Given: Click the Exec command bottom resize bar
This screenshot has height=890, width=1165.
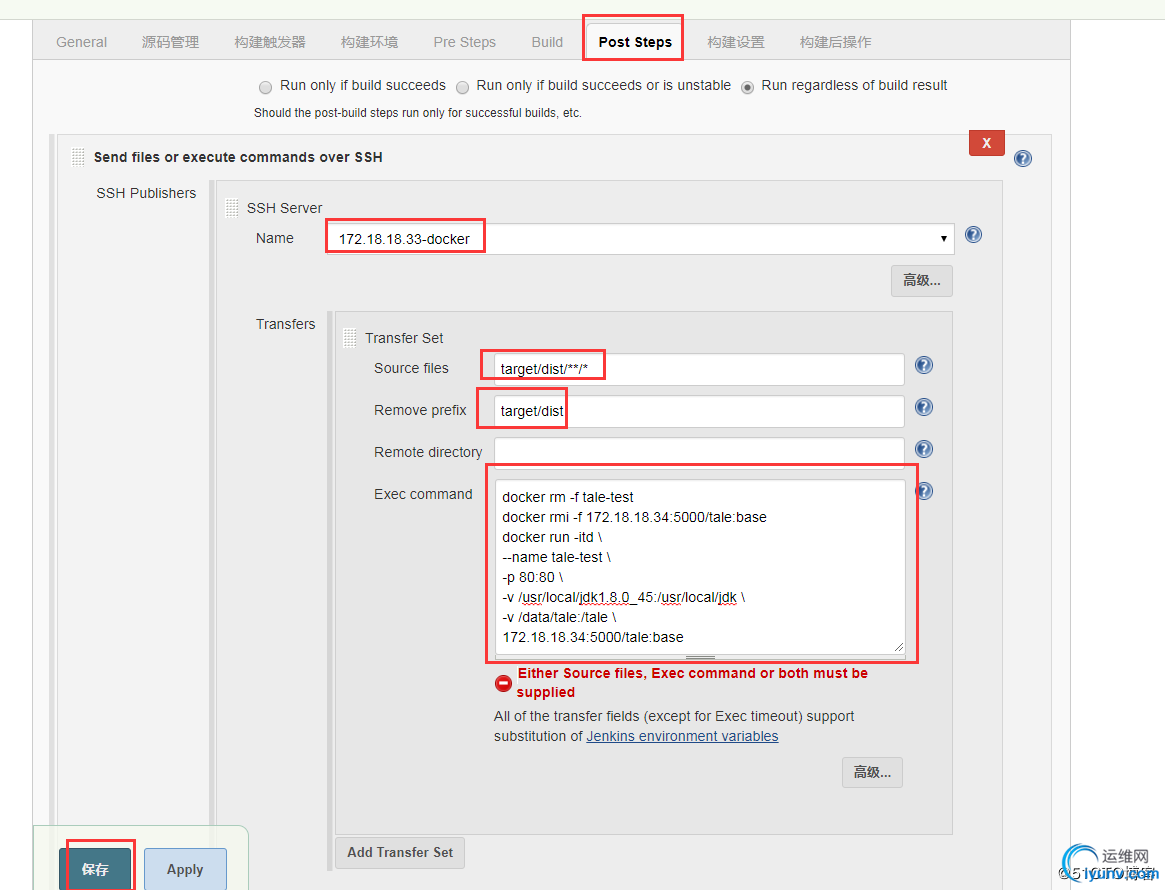Looking at the screenshot, I should 700,657.
